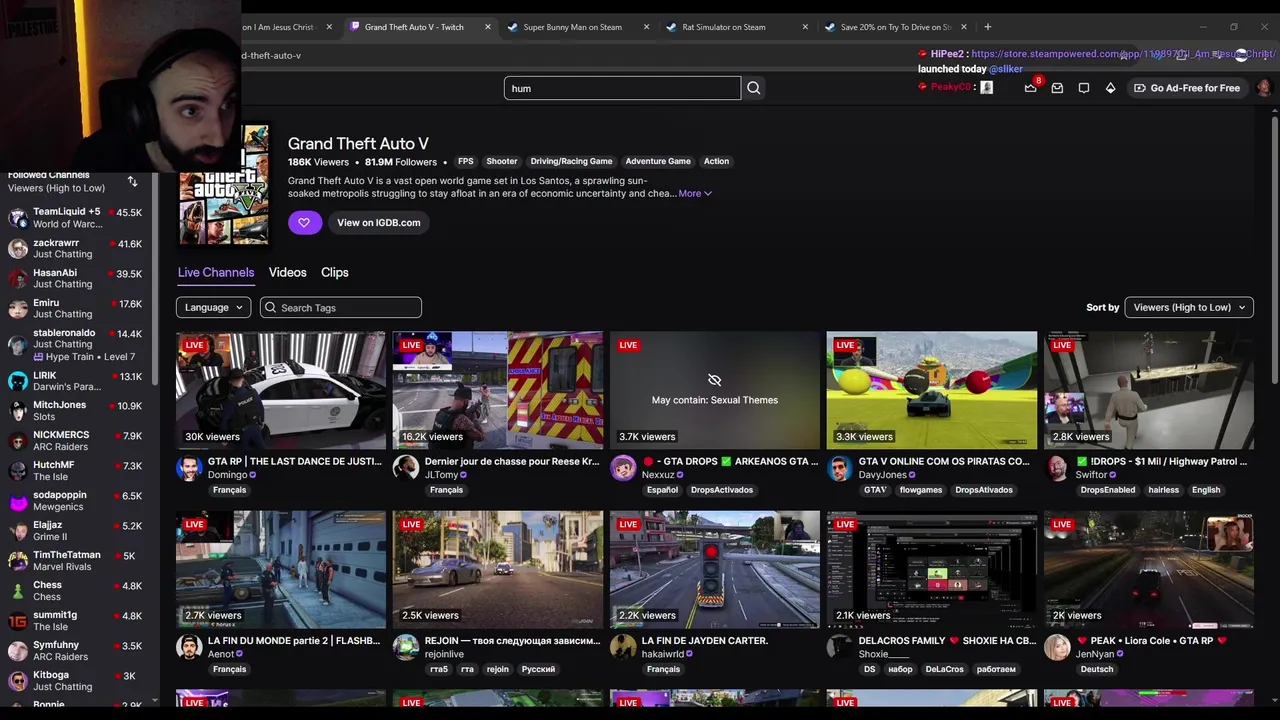The width and height of the screenshot is (1280, 720).
Task: Click Nexxuz channel avatar
Action: coord(623,468)
